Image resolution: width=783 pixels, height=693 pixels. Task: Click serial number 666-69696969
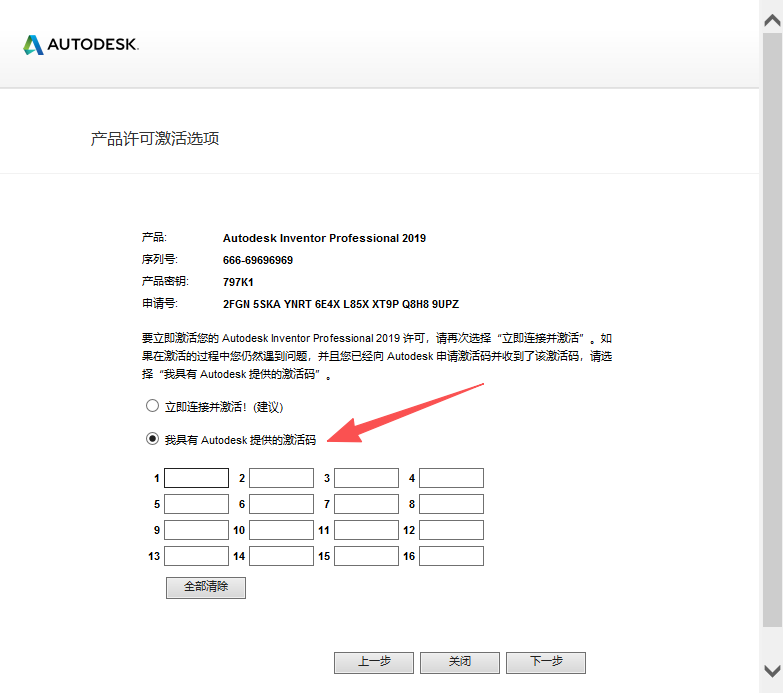pyautogui.click(x=258, y=260)
